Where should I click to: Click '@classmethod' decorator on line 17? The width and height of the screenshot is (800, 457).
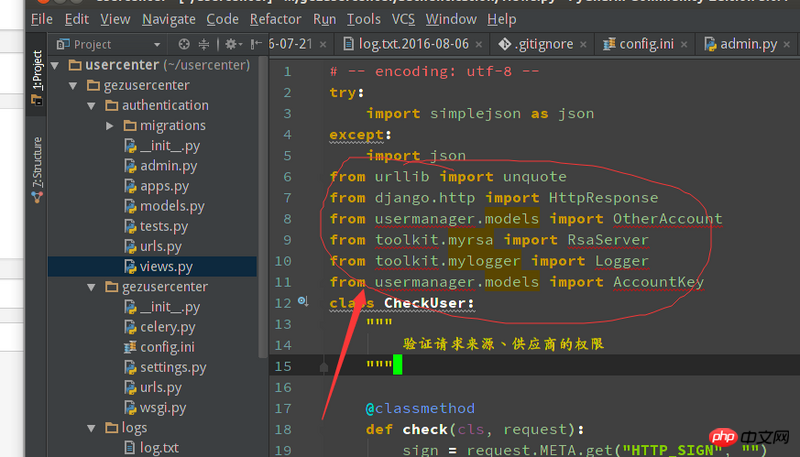click(420, 409)
